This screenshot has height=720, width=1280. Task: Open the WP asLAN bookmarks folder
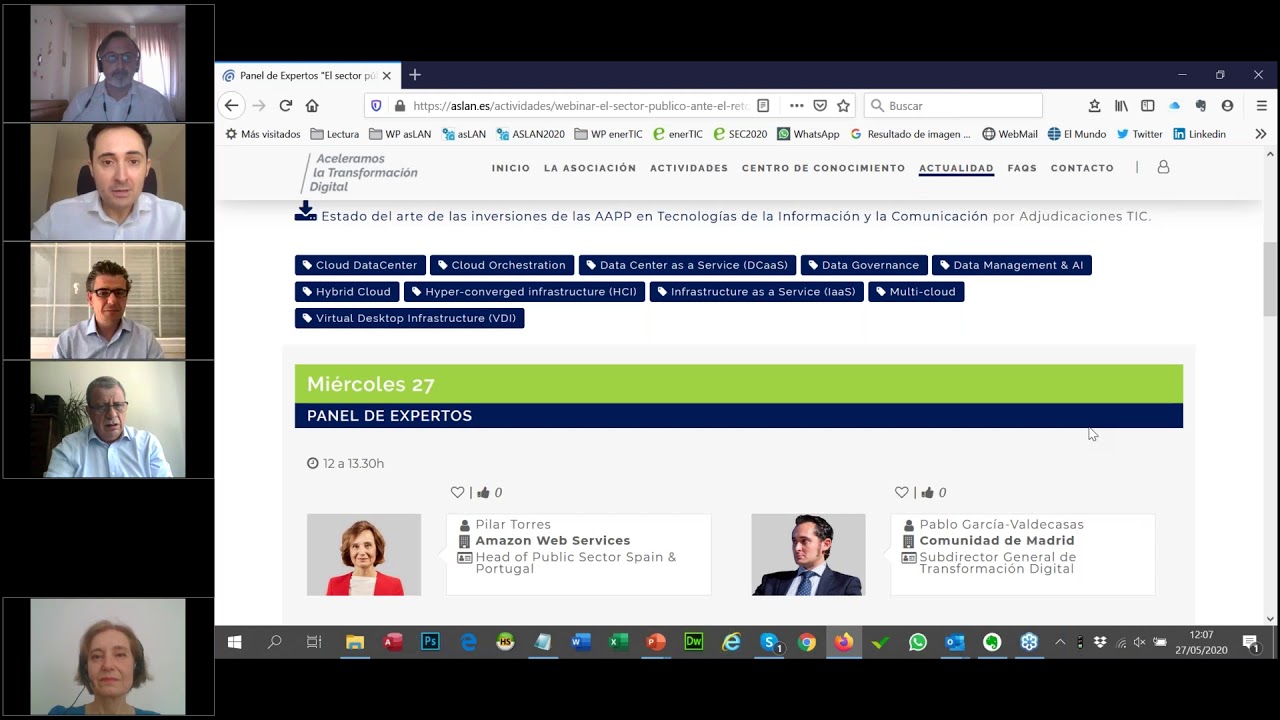[399, 134]
